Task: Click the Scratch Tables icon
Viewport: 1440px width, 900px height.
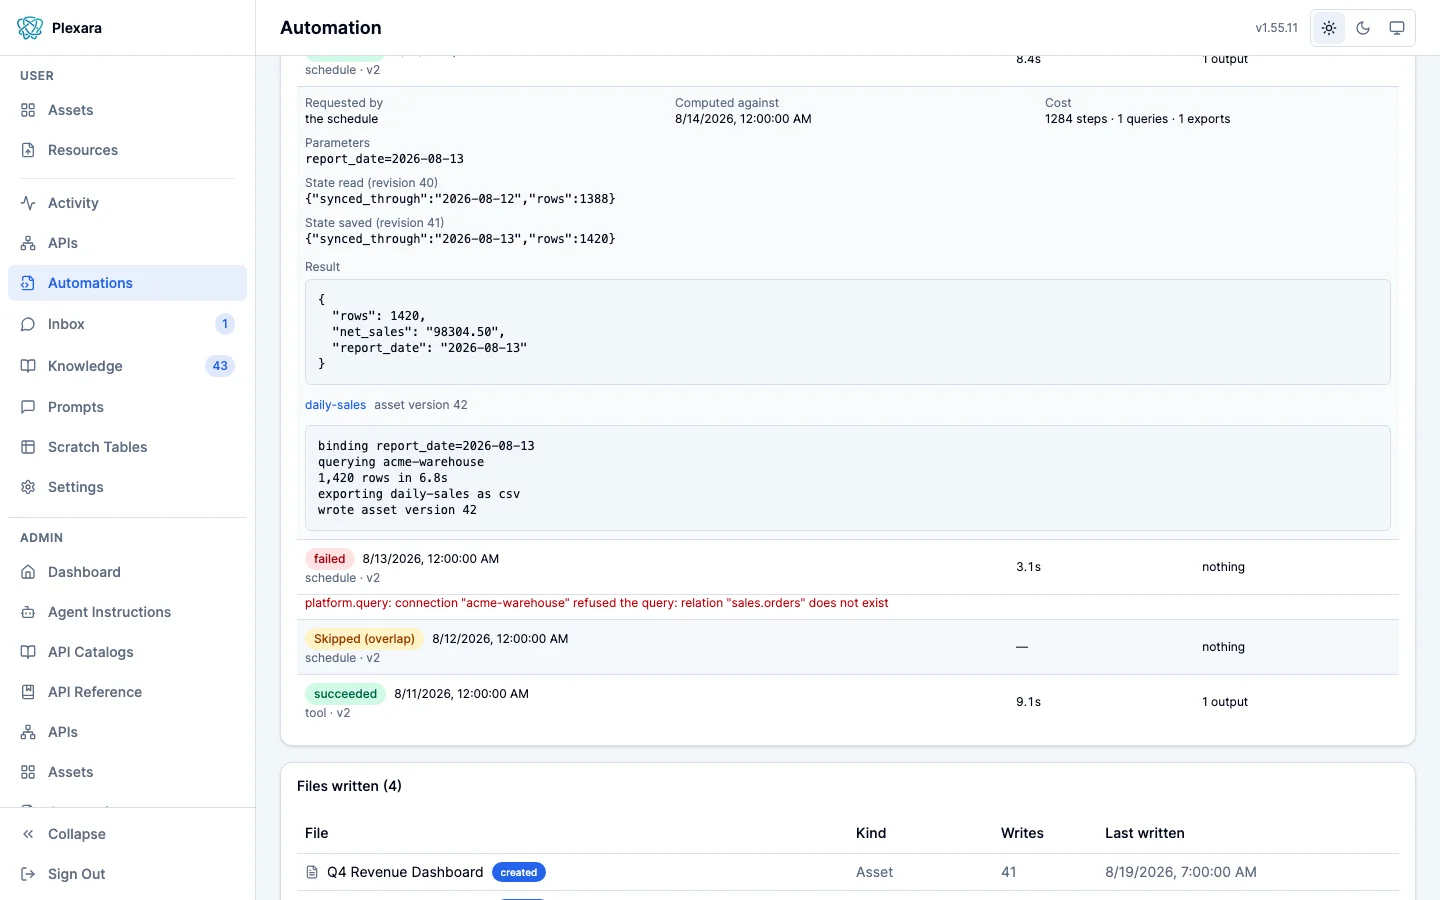Action: (x=28, y=447)
